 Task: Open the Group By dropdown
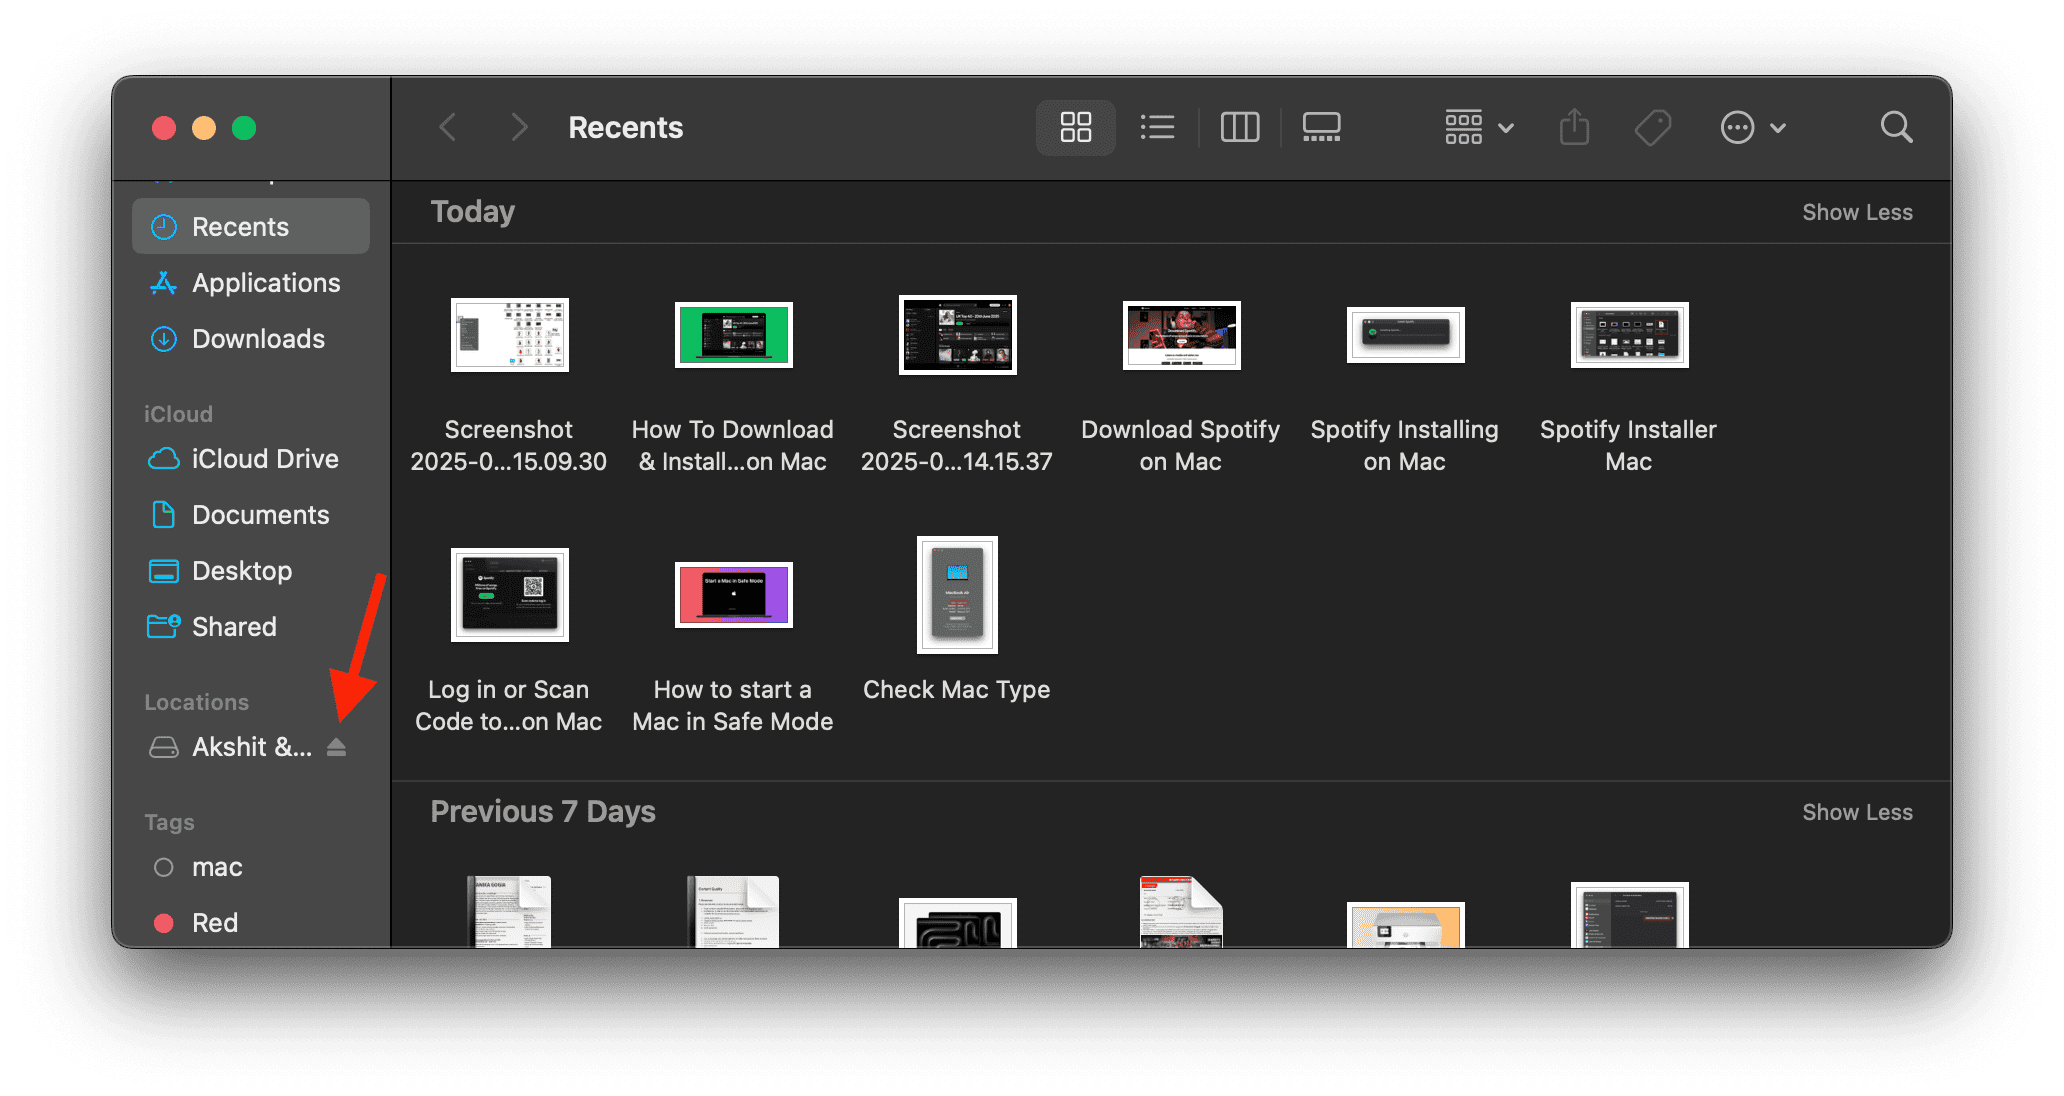tap(1479, 127)
